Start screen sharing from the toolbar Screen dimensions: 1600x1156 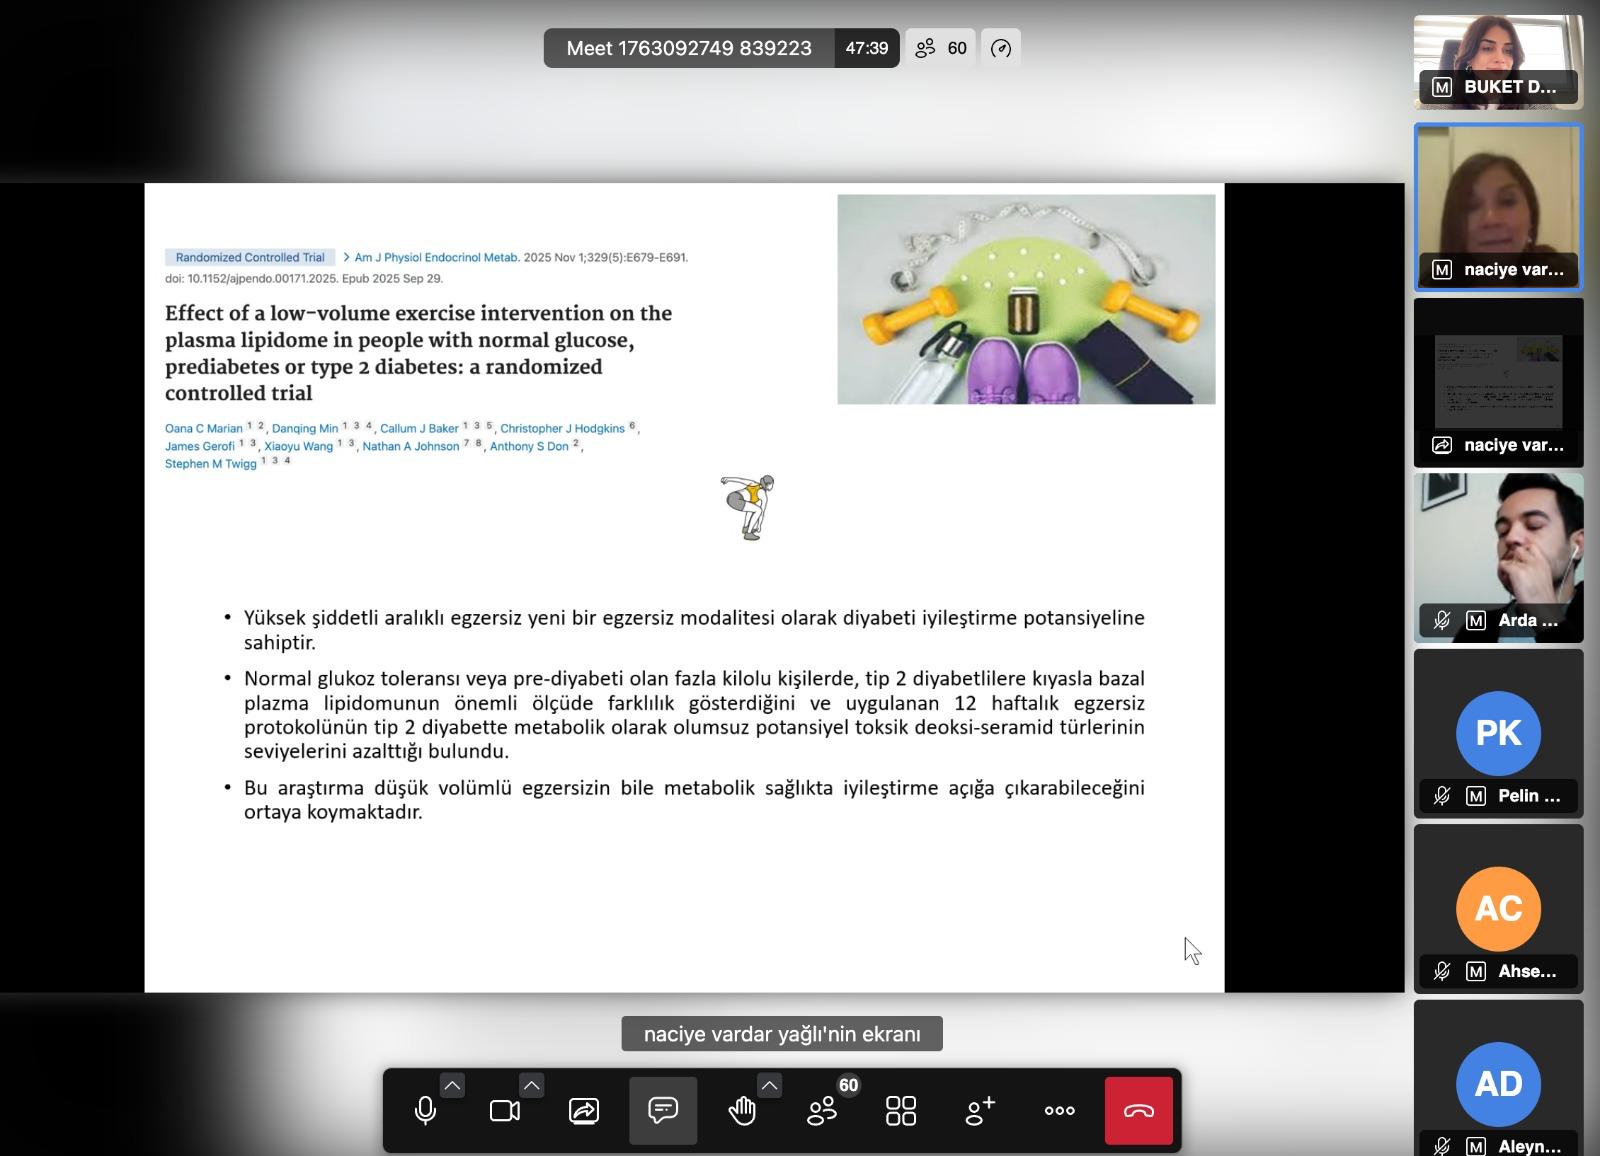584,1110
